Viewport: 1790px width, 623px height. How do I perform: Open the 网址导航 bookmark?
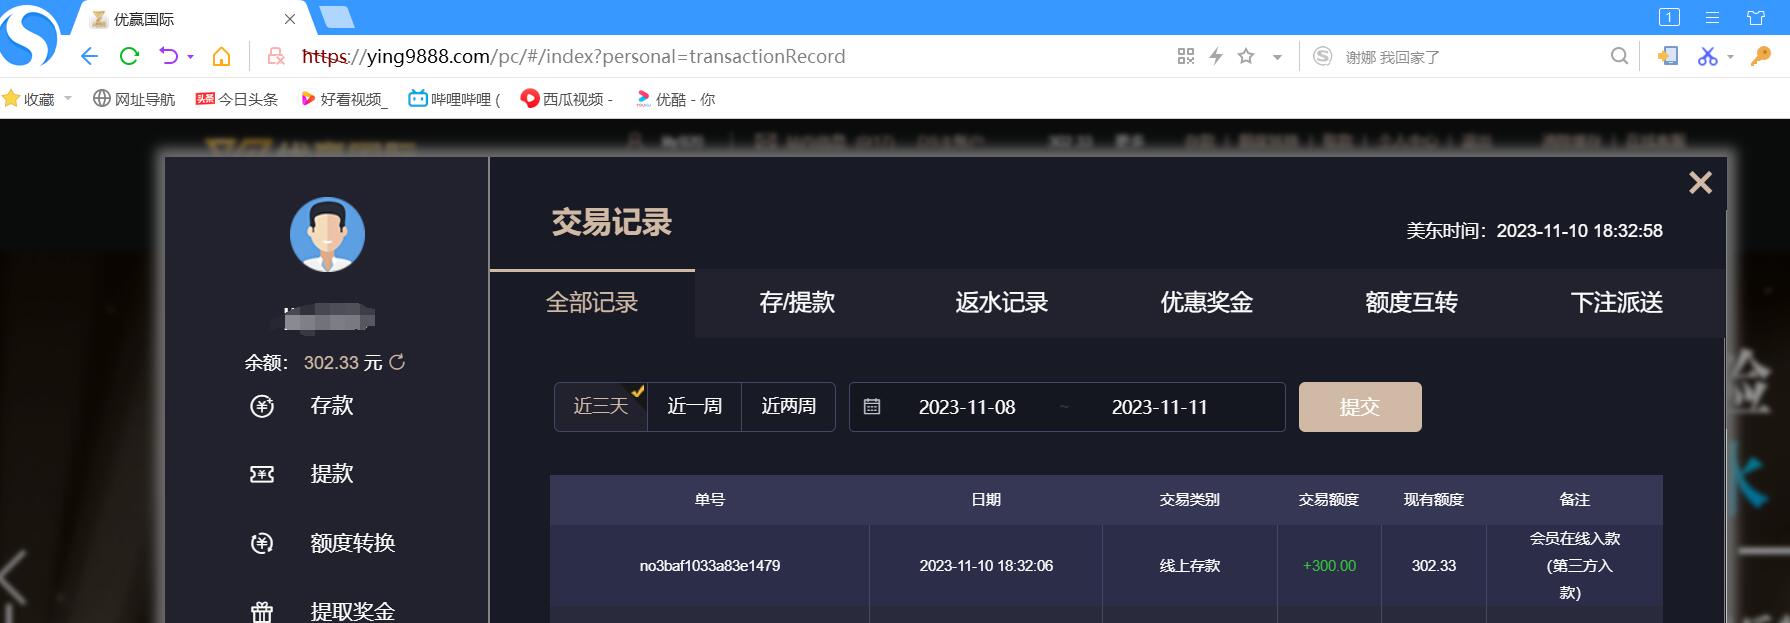(134, 99)
